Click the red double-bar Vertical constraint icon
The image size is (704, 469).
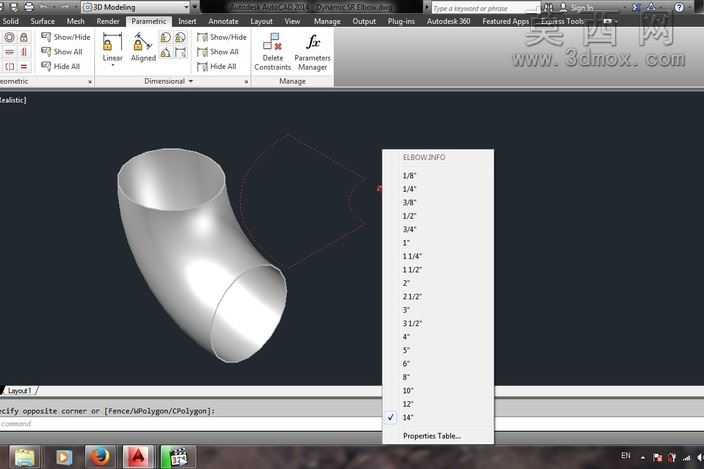[24, 52]
